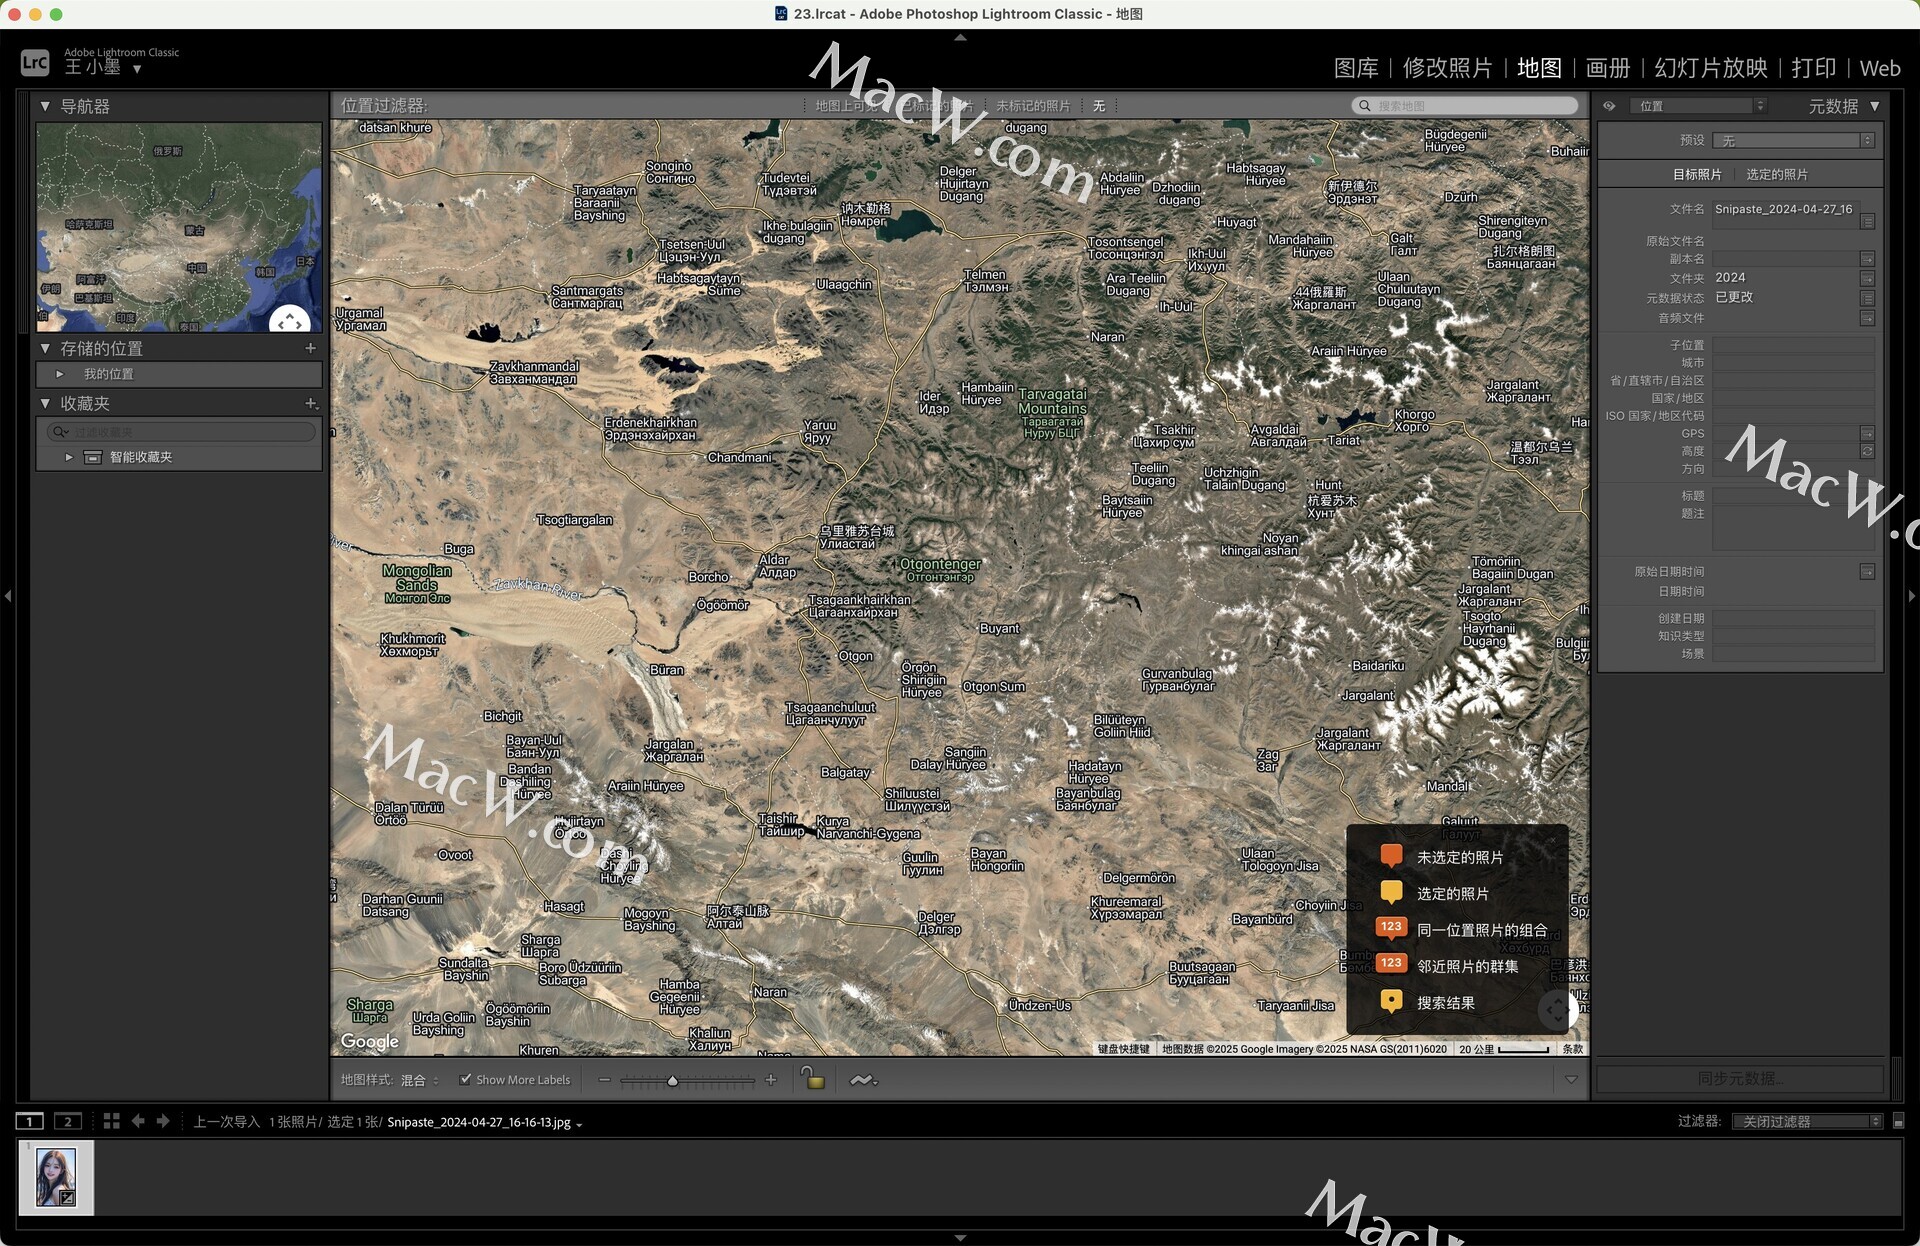Screen dimensions: 1920x1246
Task: Uncheck Show More Labels checkbox
Action: 465,1080
